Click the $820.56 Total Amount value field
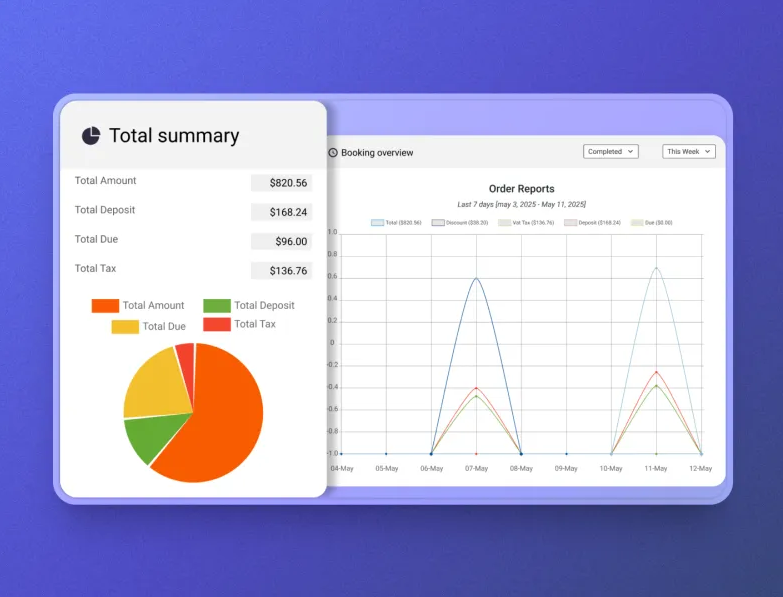Screen dimensions: 783x597 pos(281,183)
